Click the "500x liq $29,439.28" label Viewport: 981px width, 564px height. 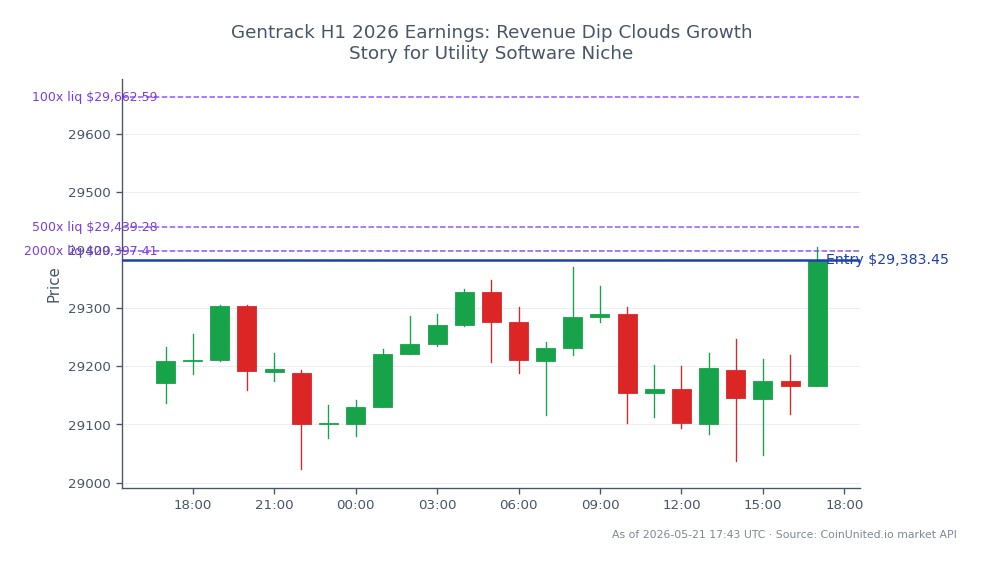pos(94,227)
